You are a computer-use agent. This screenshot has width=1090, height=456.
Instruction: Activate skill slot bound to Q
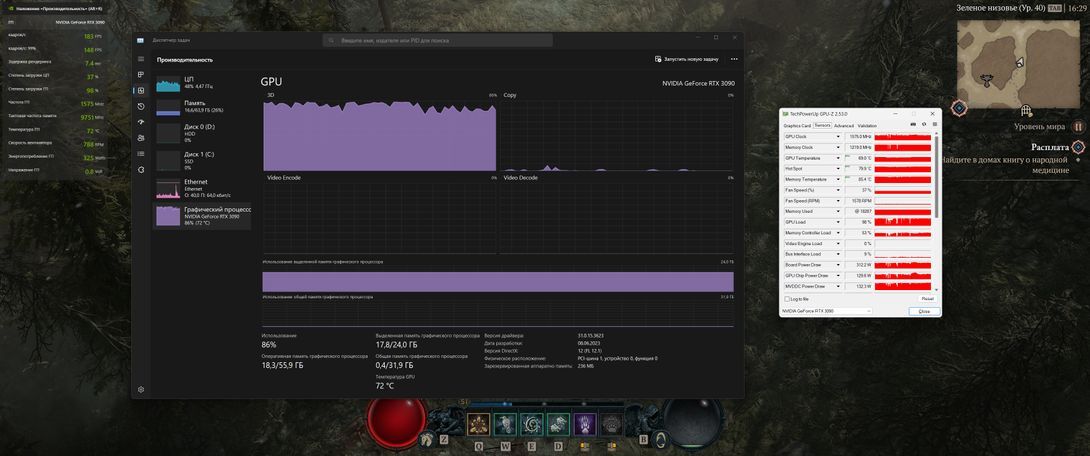click(478, 424)
